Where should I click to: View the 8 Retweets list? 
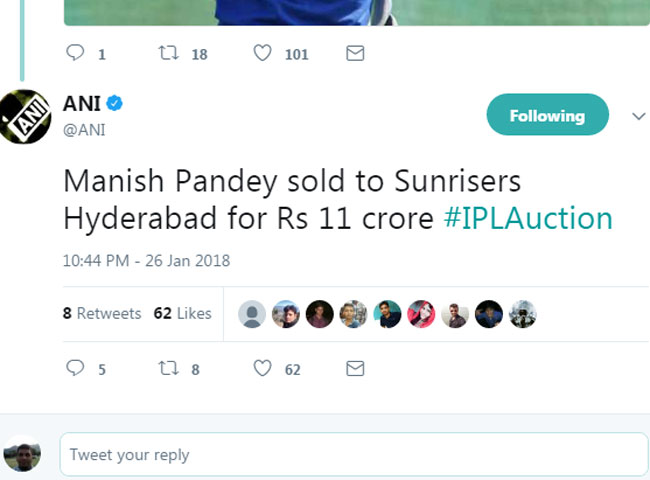point(101,313)
